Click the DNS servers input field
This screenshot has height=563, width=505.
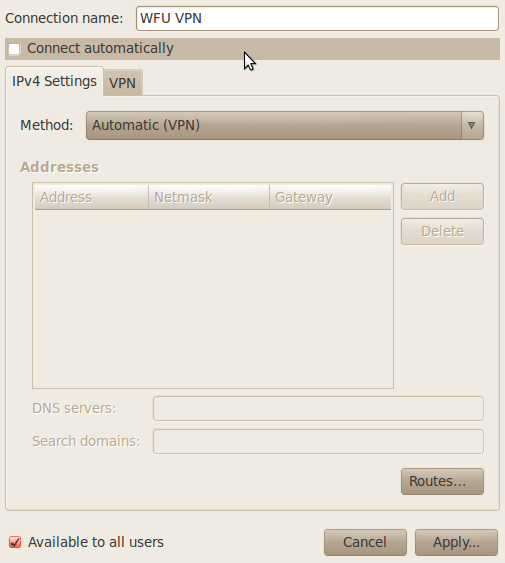click(318, 408)
